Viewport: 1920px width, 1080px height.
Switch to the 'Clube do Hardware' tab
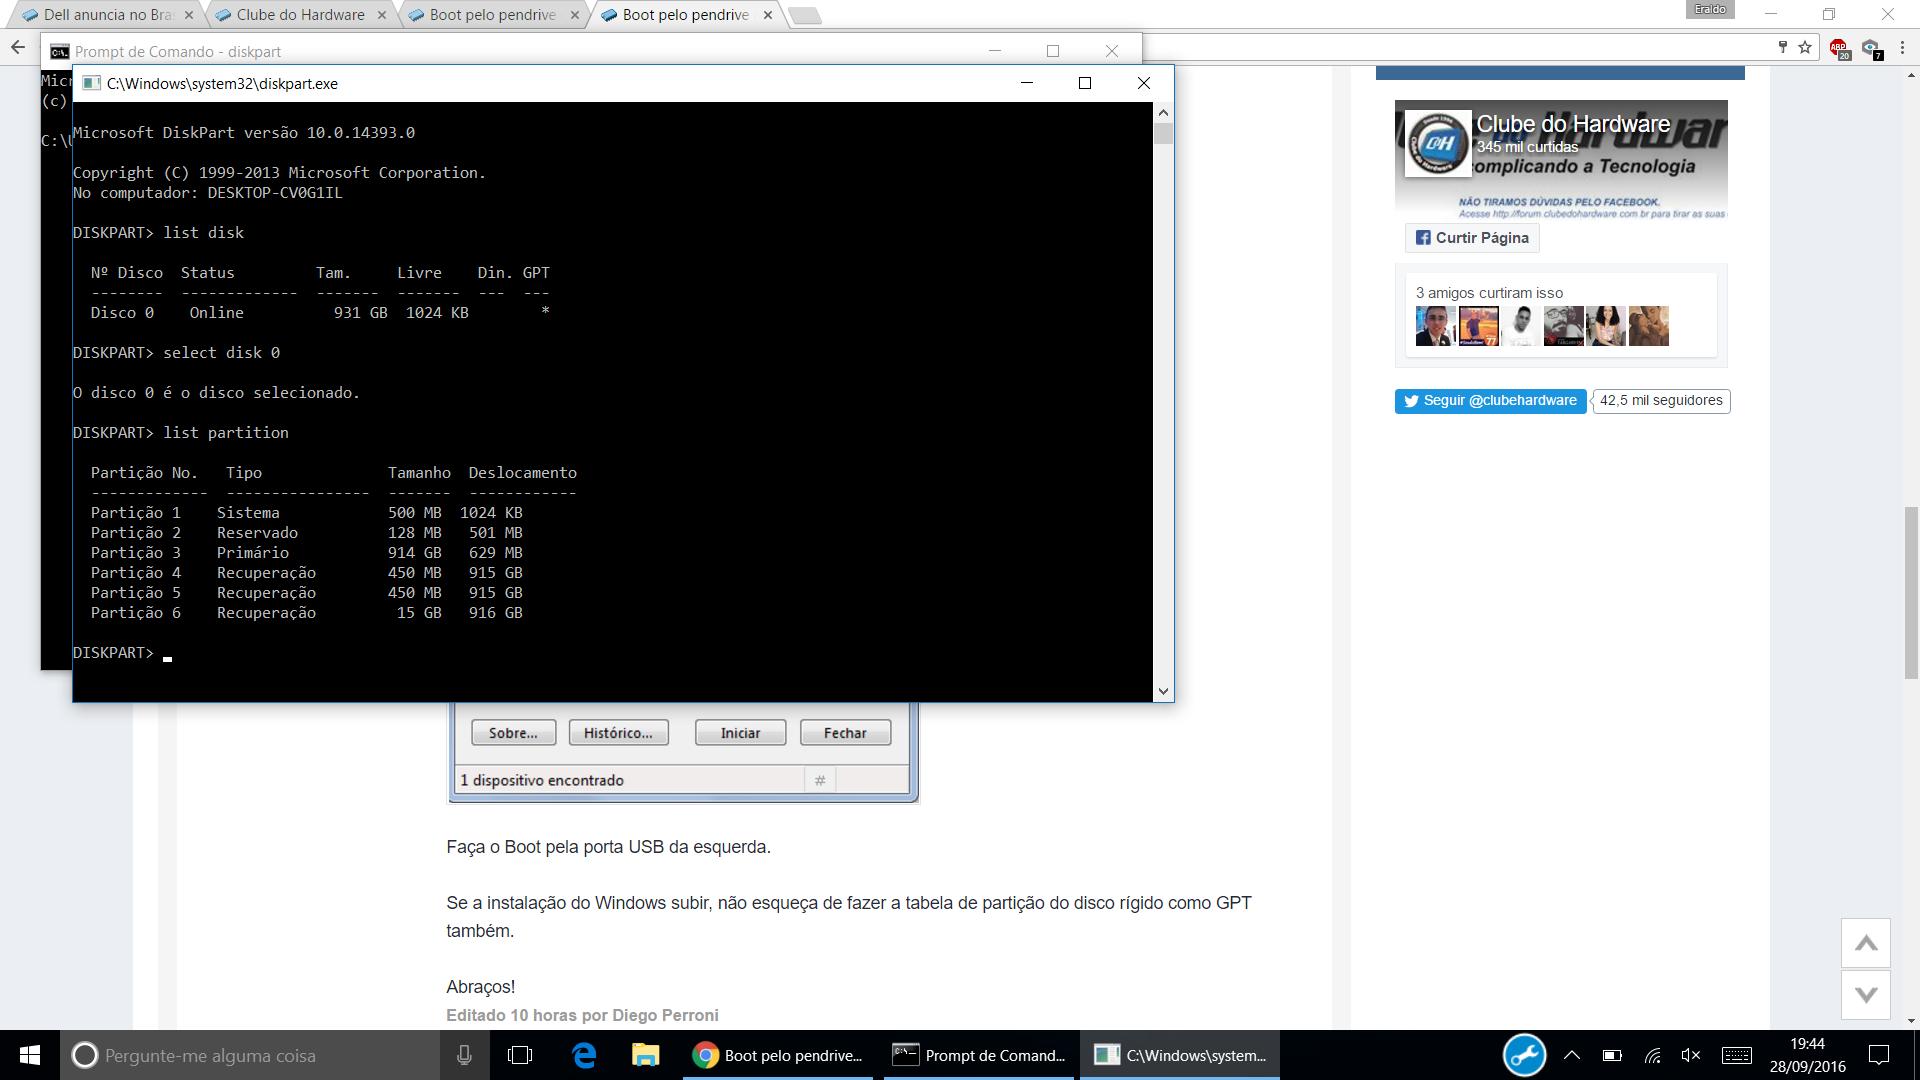point(300,15)
